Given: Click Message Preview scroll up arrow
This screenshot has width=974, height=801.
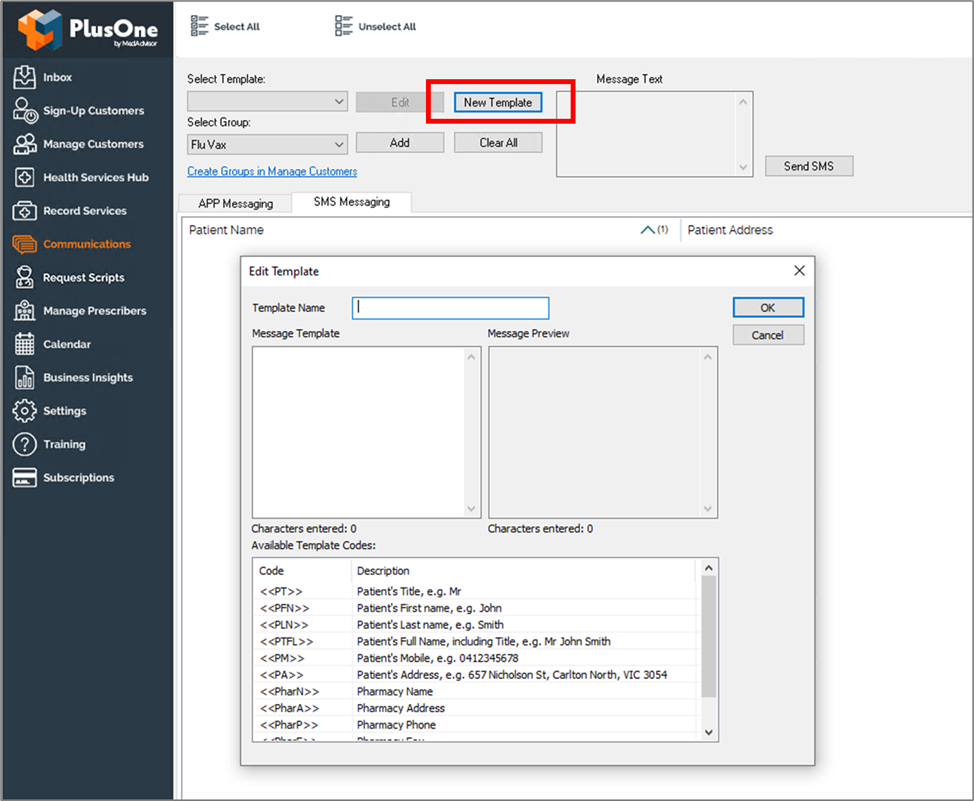Looking at the screenshot, I should click(708, 357).
